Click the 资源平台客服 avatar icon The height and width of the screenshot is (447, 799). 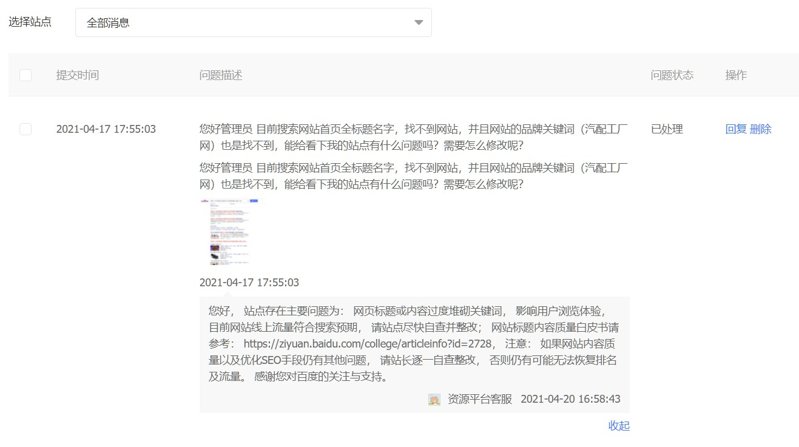434,400
